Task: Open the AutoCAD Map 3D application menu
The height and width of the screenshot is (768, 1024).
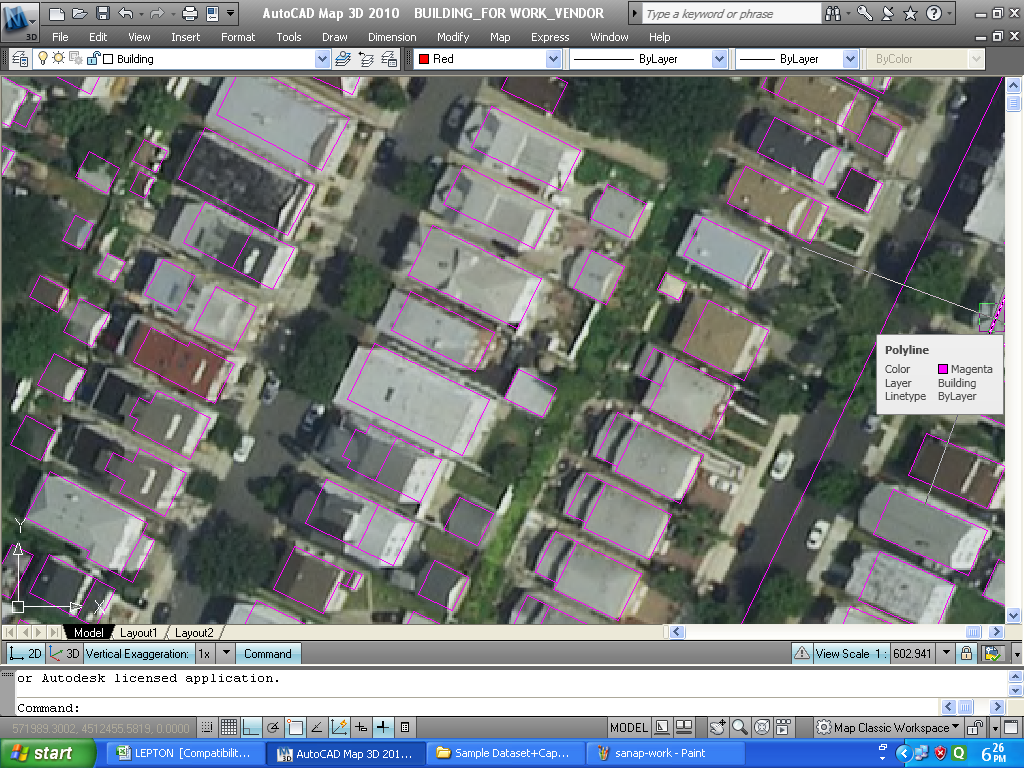Action: coord(20,21)
